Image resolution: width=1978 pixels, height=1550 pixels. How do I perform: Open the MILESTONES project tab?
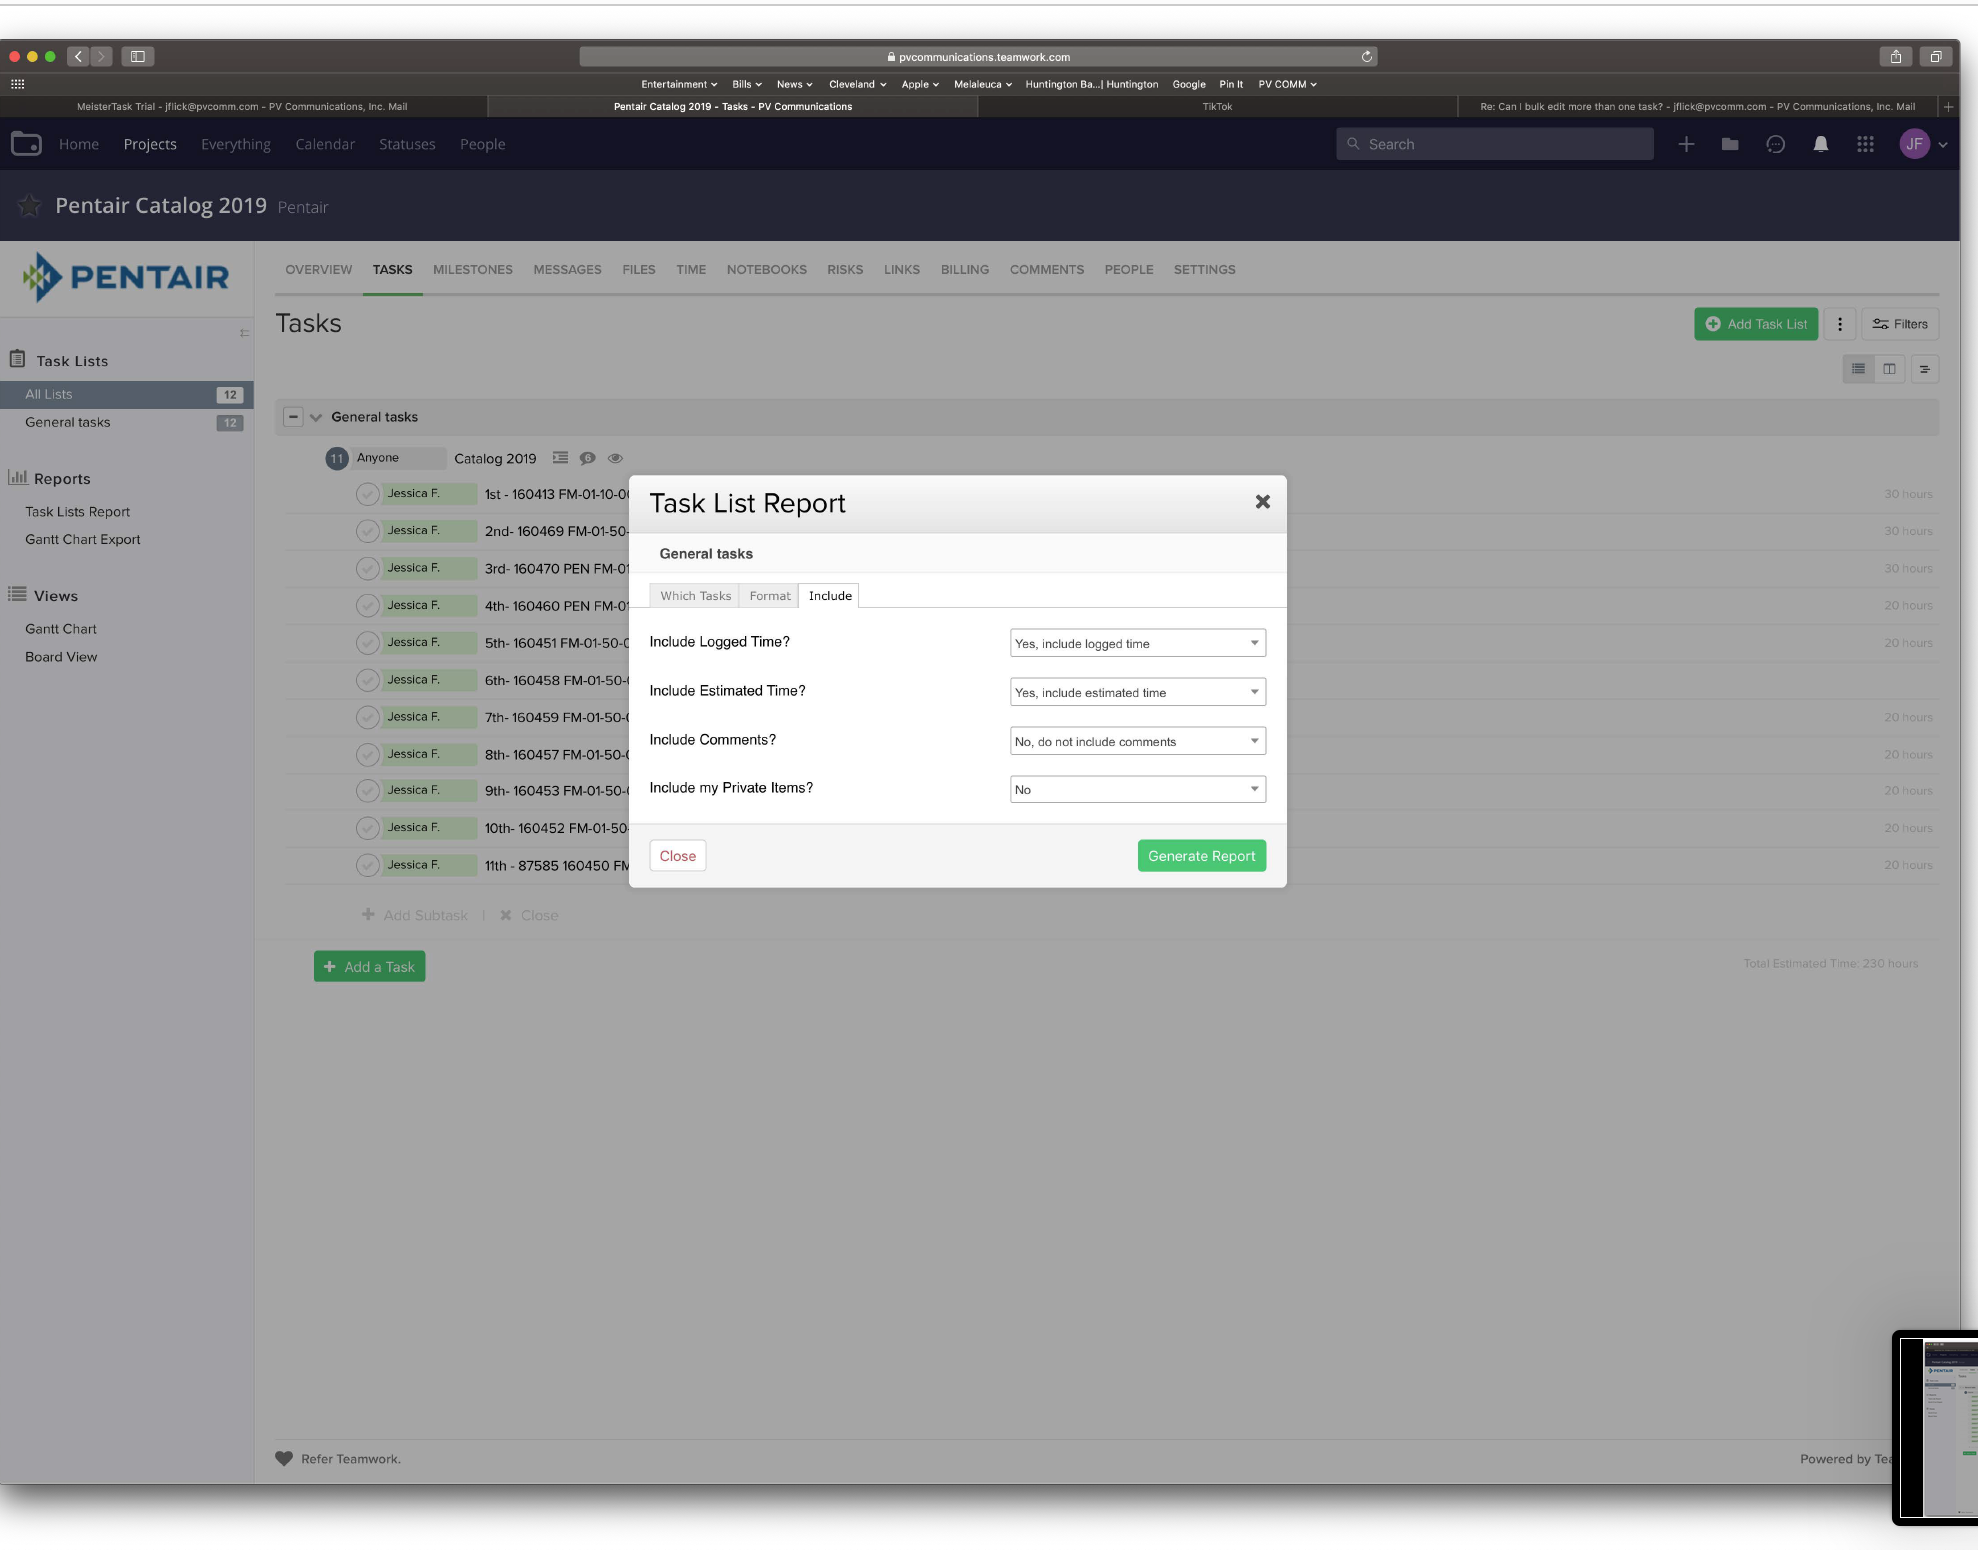point(472,270)
